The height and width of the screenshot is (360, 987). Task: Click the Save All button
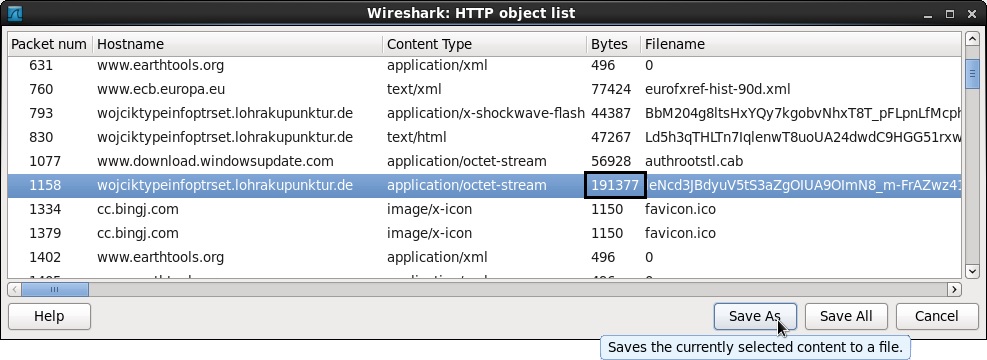[846, 316]
